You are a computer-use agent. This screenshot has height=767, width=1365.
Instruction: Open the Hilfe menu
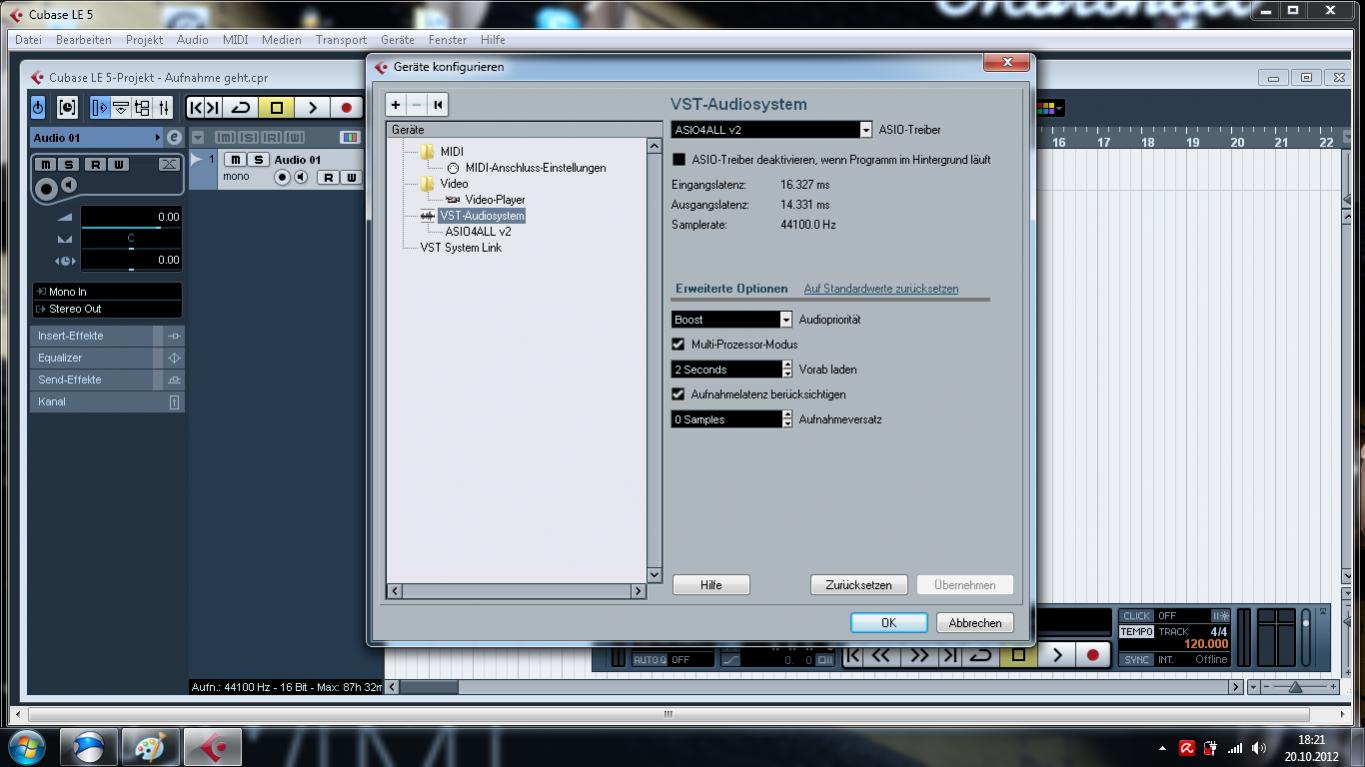pyautogui.click(x=493, y=40)
